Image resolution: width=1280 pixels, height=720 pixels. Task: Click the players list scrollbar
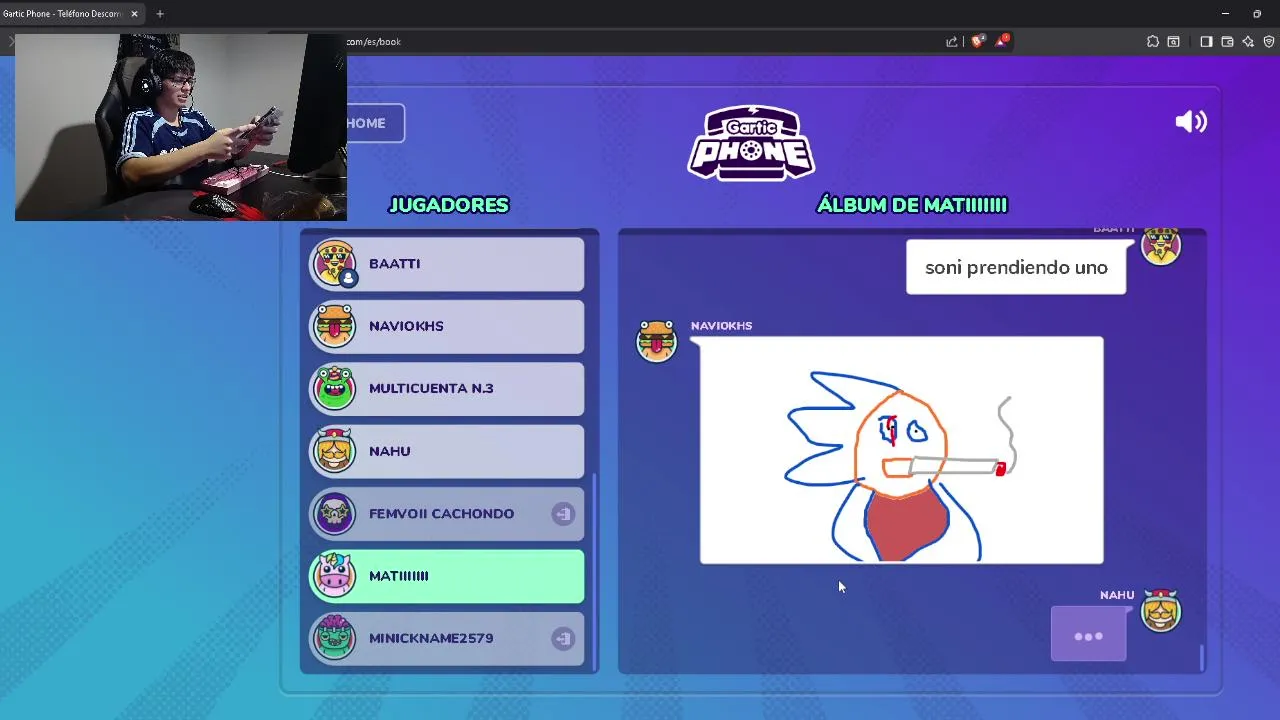pos(594,572)
